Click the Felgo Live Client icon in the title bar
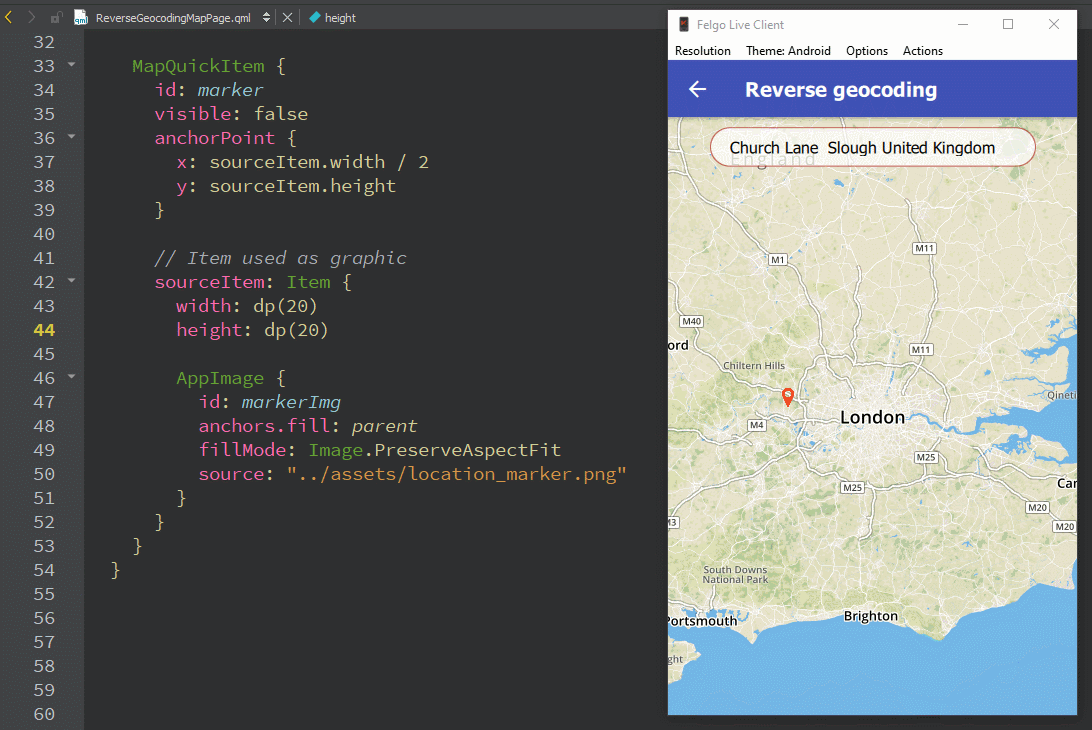1092x730 pixels. pos(684,23)
